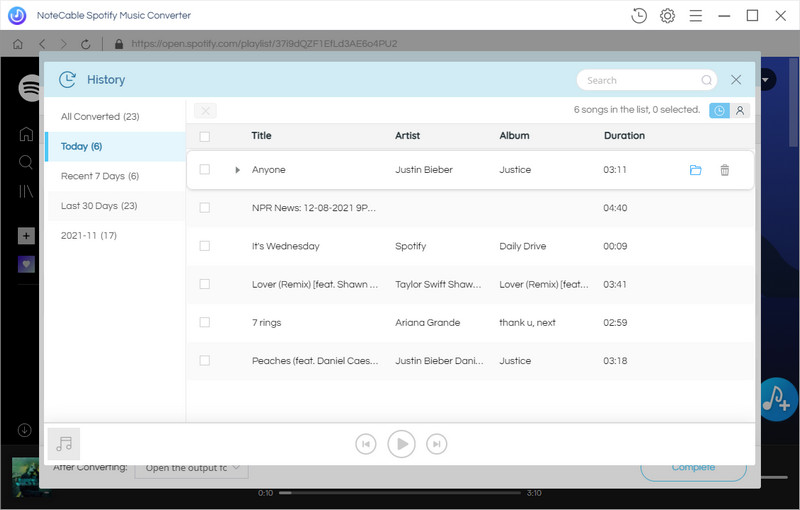Screen dimensions: 800x510
Task: Select Last 30 Days (23) category
Action: [115, 206]
